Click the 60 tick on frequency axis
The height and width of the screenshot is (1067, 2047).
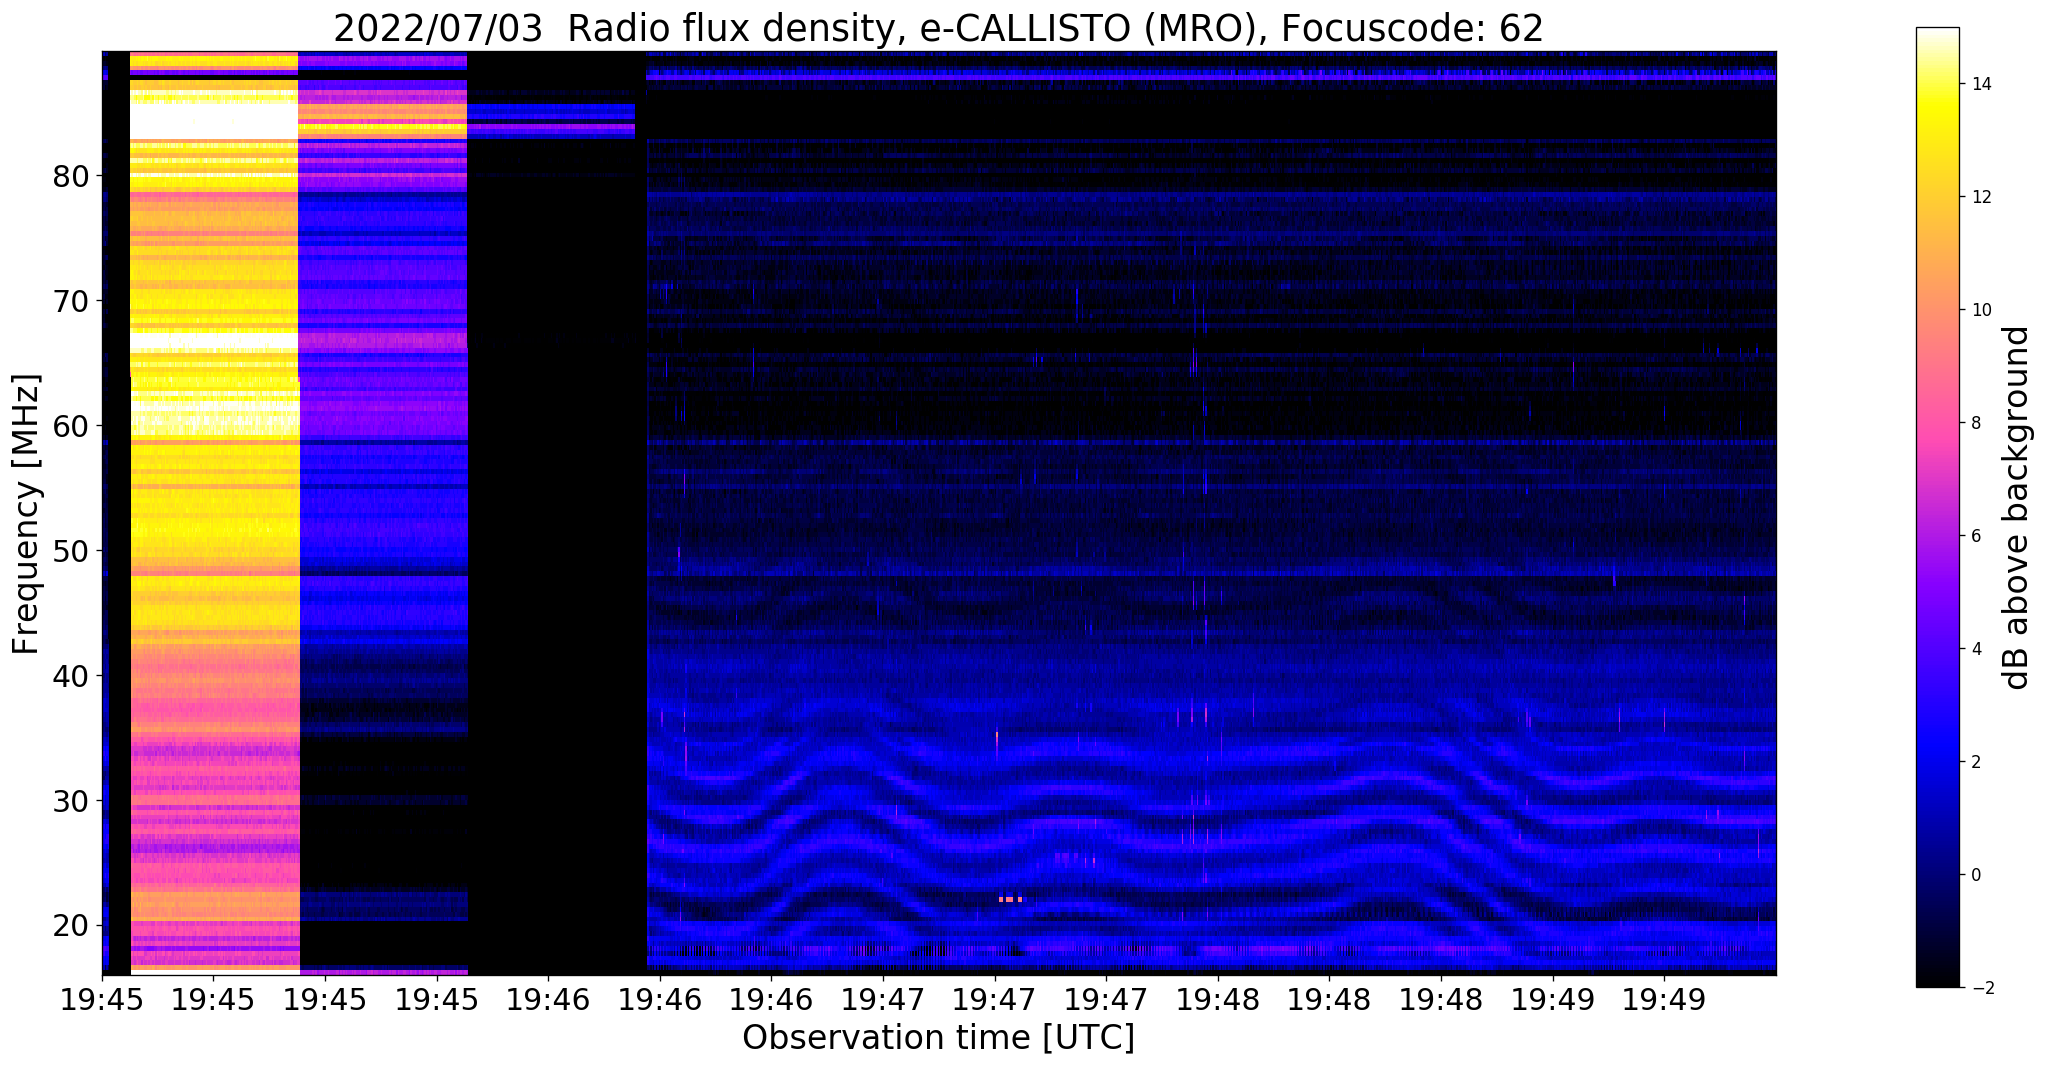pyautogui.click(x=71, y=426)
